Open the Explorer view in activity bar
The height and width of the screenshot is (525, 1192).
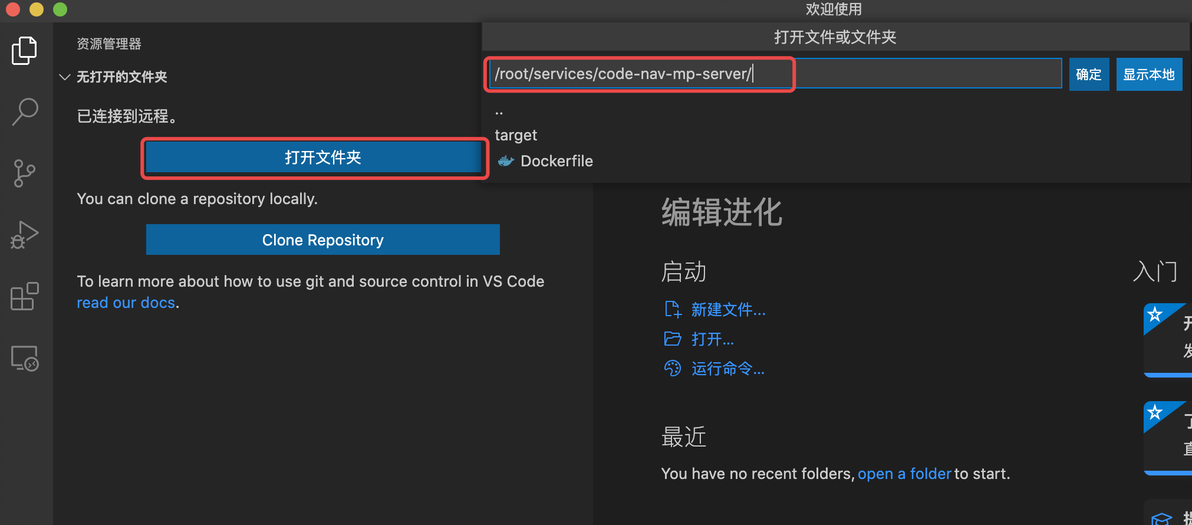click(25, 50)
